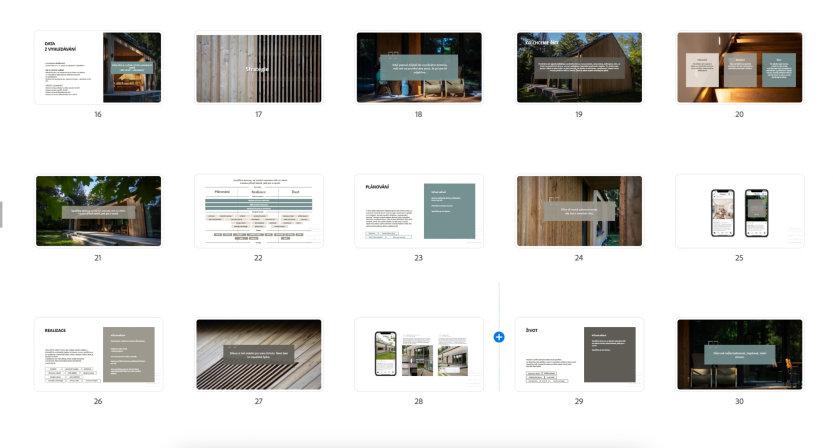Select slide 20 with three text cards
Screen dimensions: 833x448
click(x=740, y=67)
